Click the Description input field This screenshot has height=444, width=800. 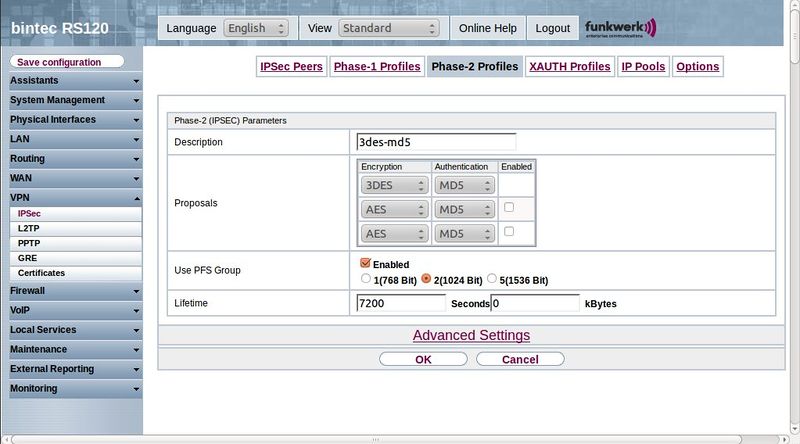436,142
